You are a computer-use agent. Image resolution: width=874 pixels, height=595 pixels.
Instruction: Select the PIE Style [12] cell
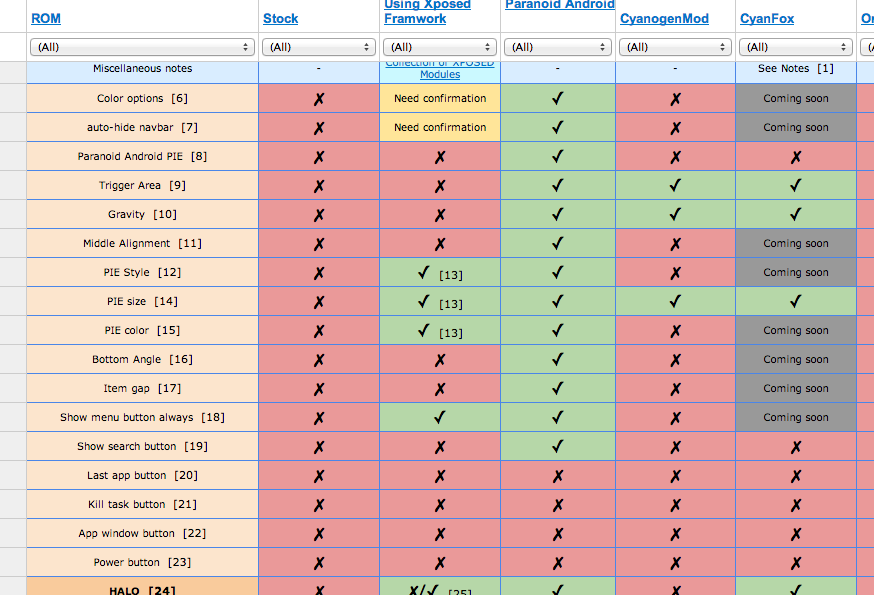[x=142, y=272]
